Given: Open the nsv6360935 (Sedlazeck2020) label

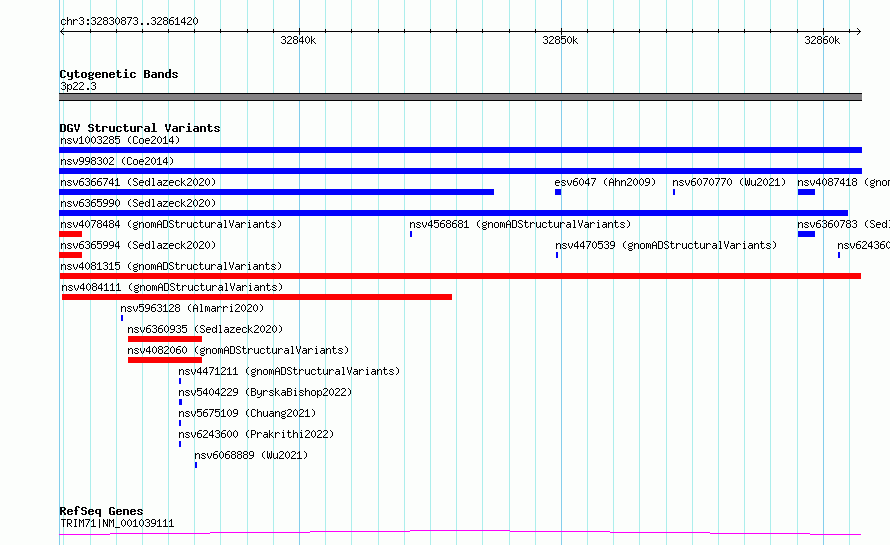Looking at the screenshot, I should click(205, 329).
